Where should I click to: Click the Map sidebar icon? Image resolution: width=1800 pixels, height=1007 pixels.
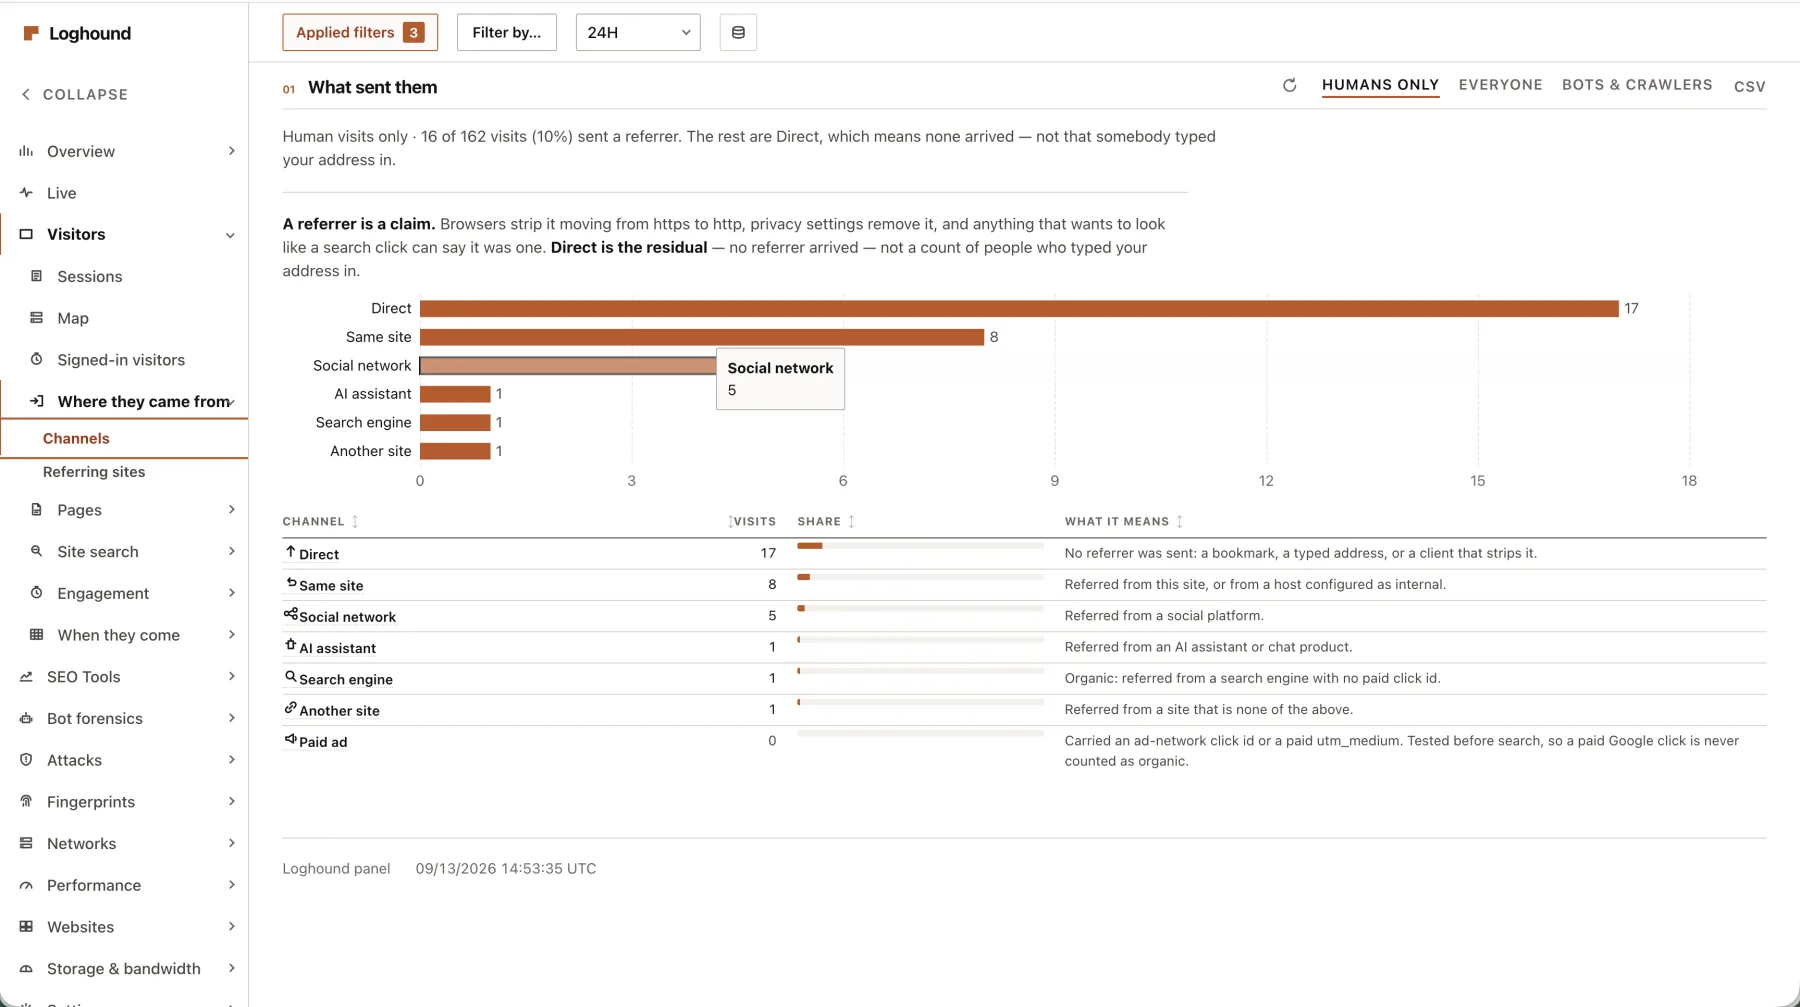click(37, 318)
